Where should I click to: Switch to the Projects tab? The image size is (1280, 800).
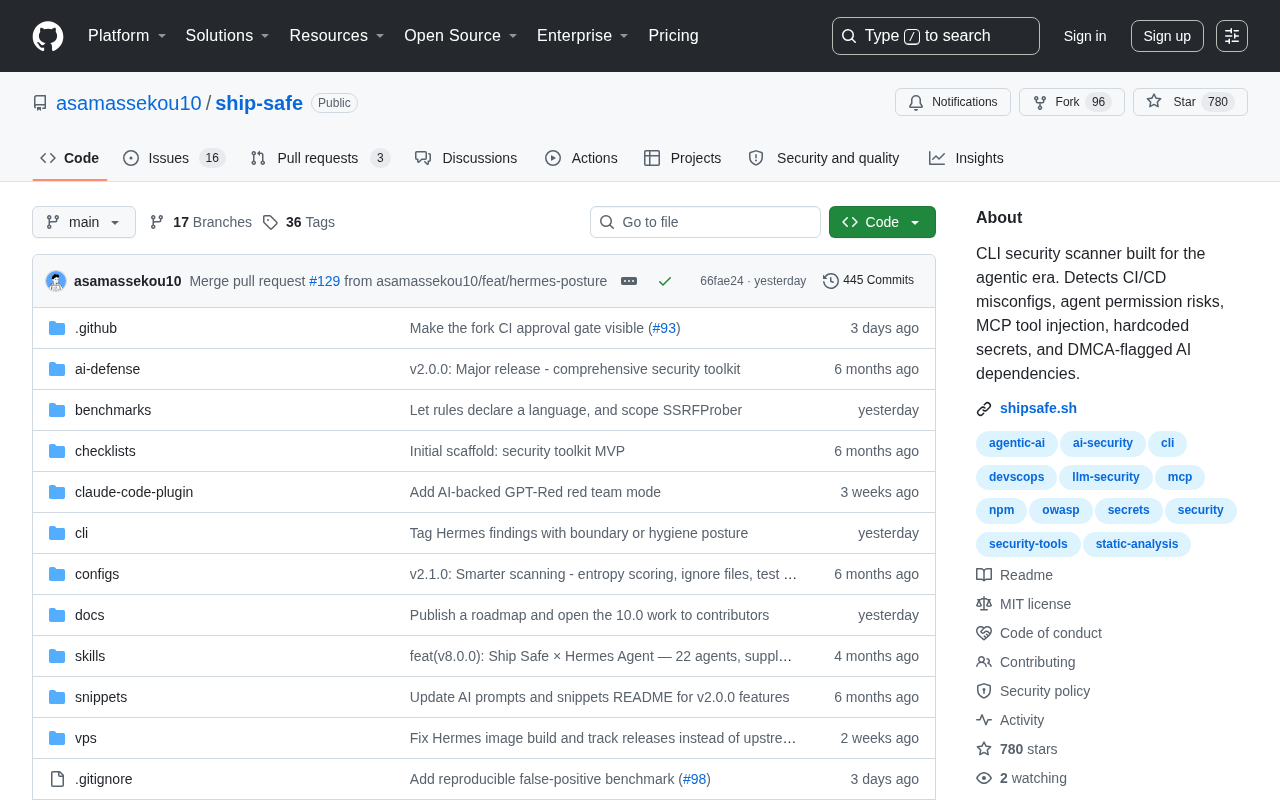tap(682, 158)
